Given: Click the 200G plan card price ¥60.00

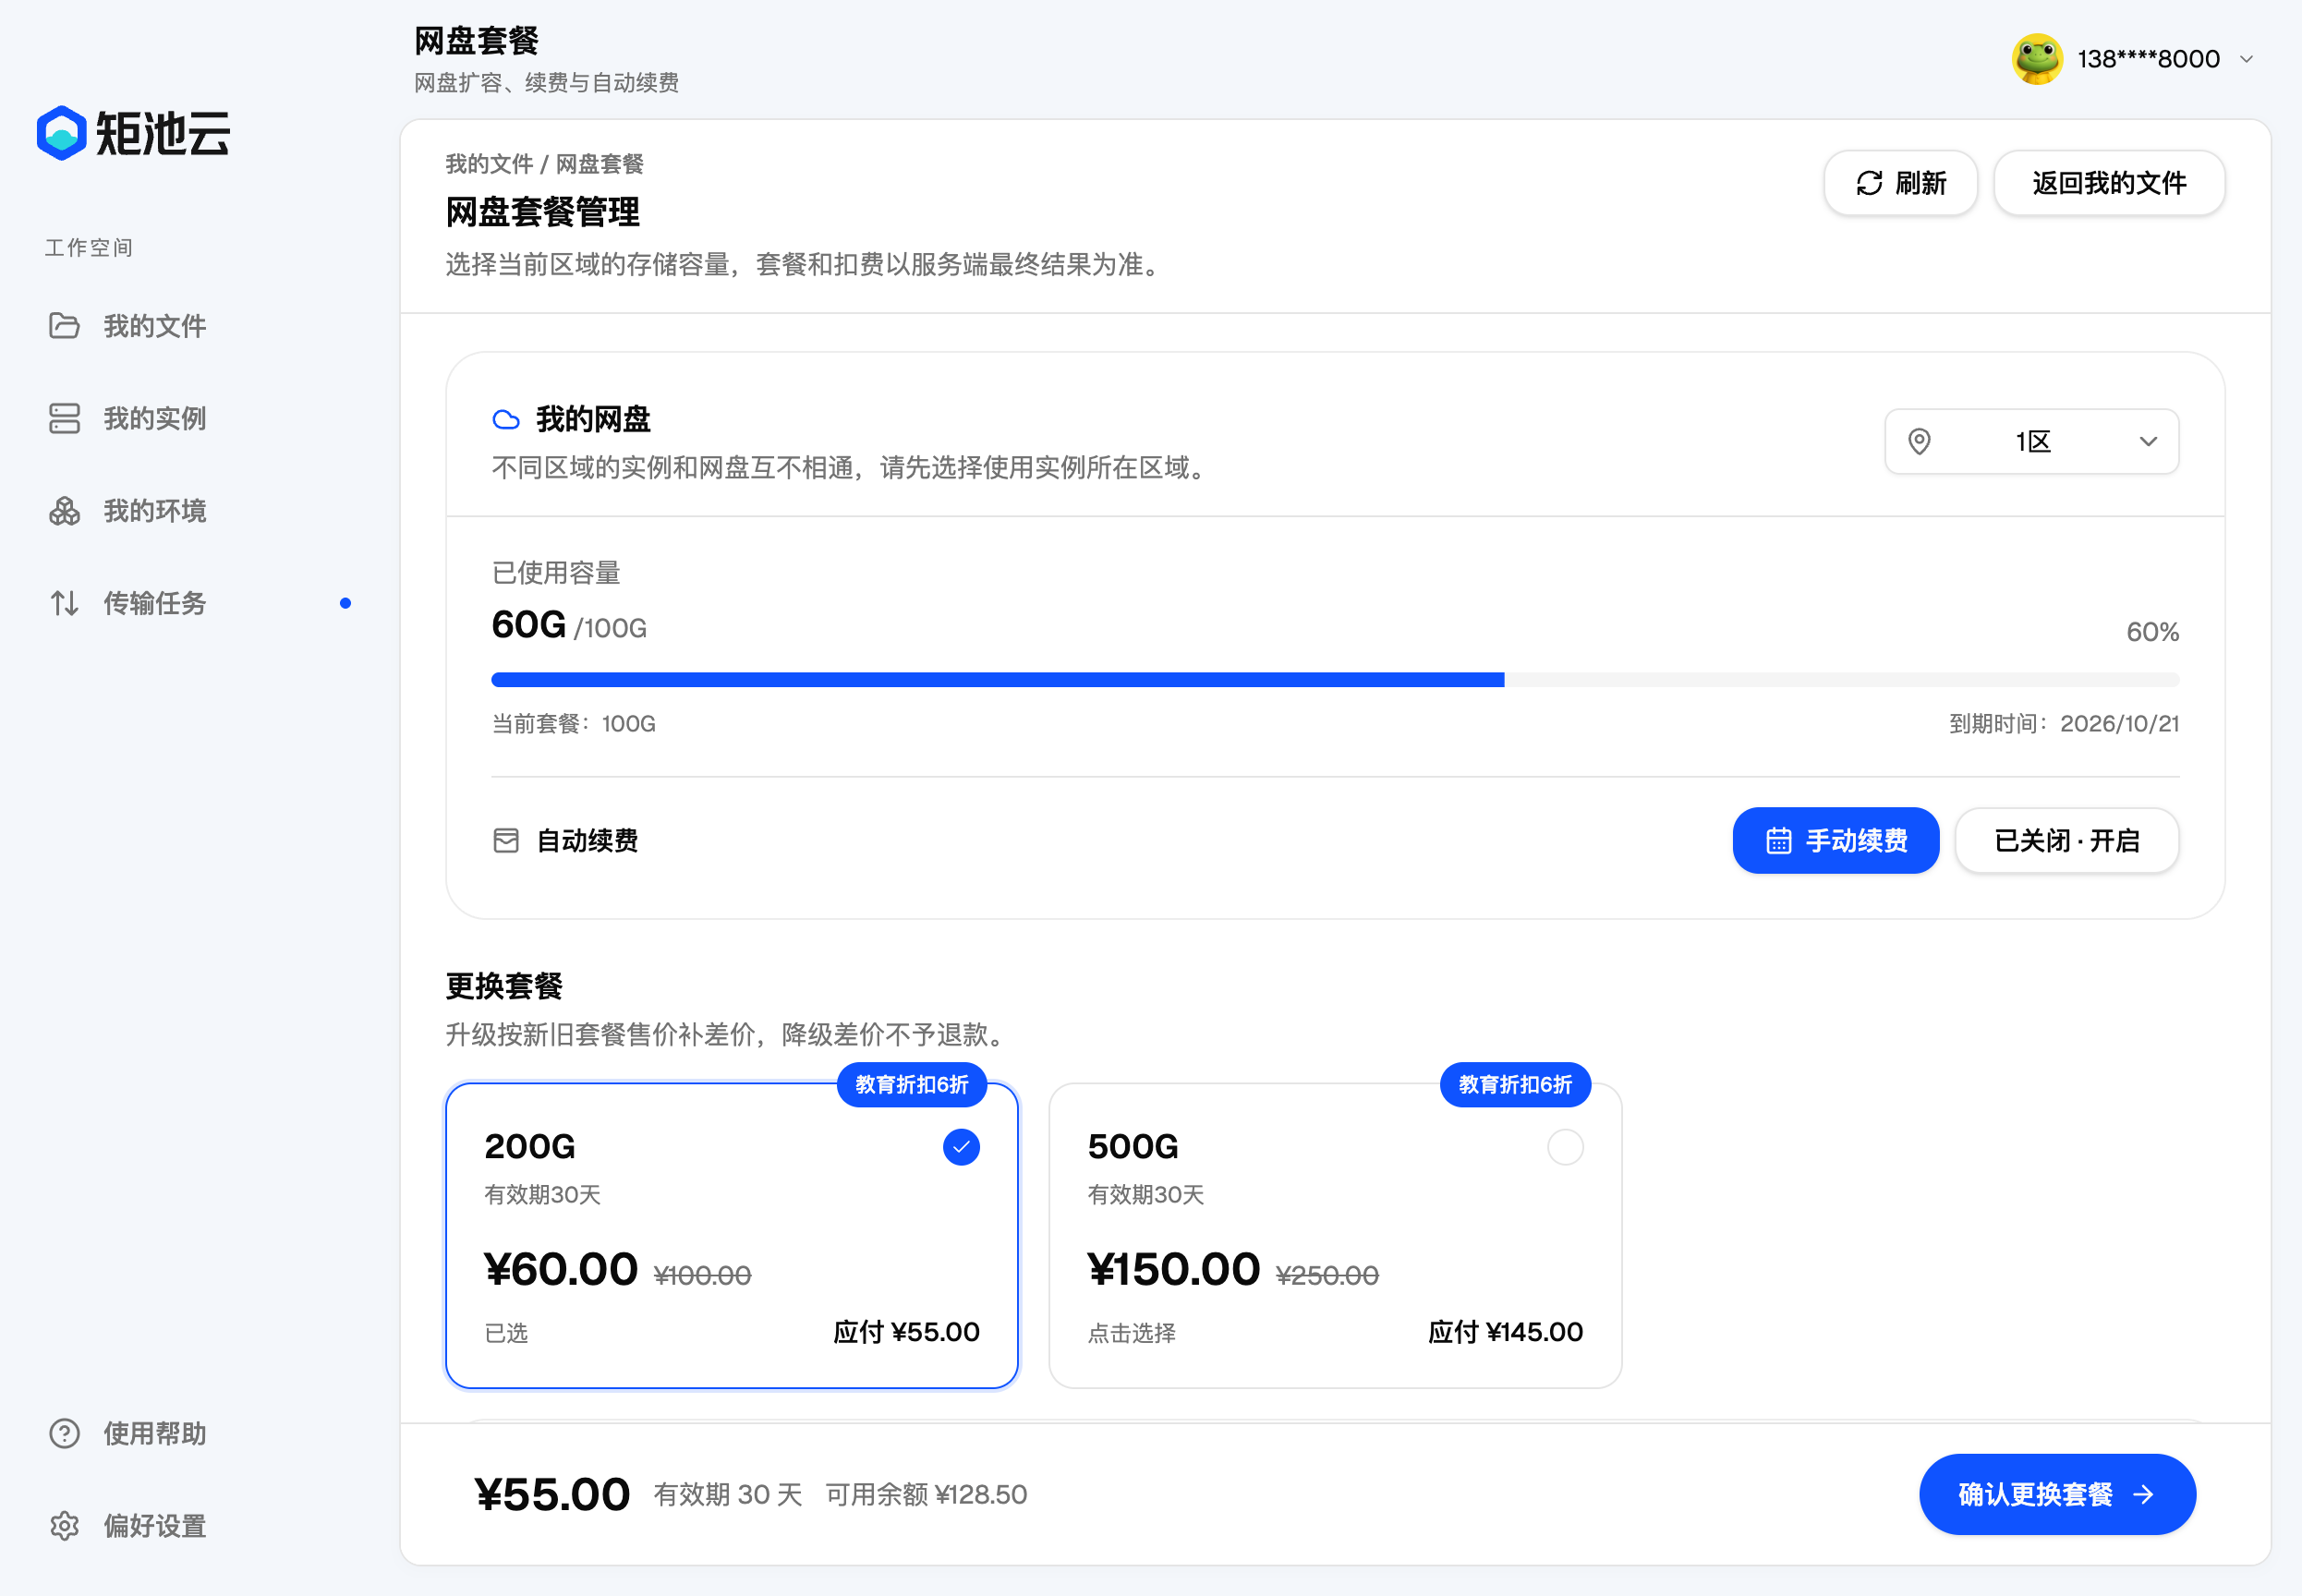Looking at the screenshot, I should [x=560, y=1269].
